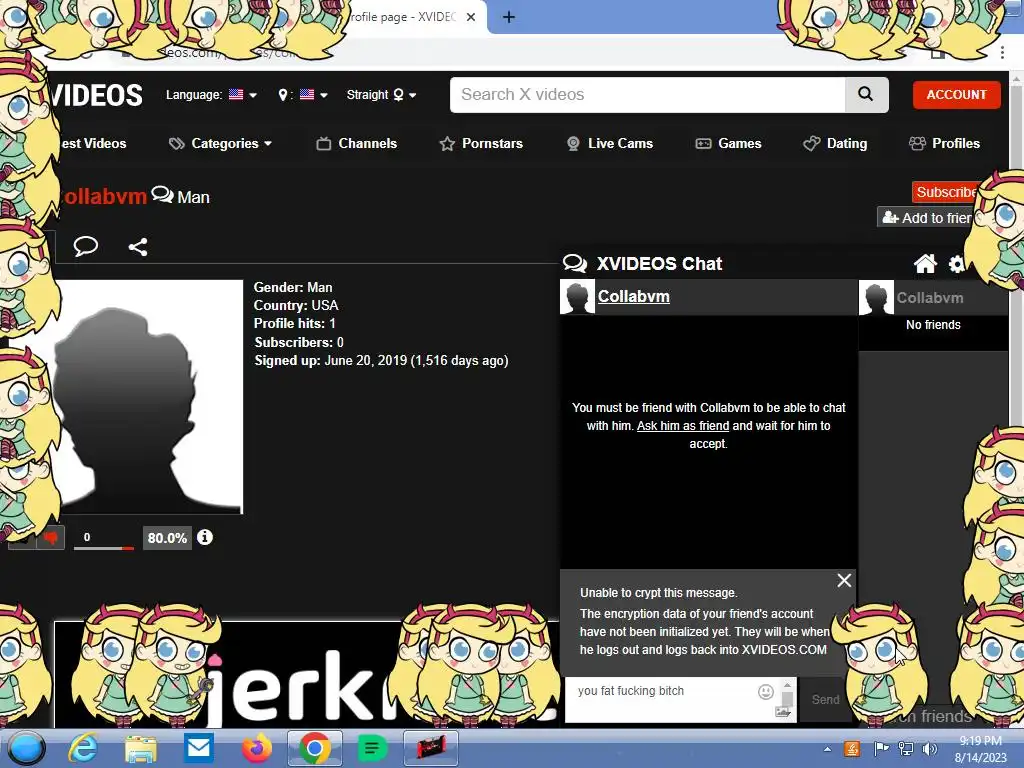Expand the Straight orientation dropdown
The image size is (1024, 768).
click(x=381, y=95)
